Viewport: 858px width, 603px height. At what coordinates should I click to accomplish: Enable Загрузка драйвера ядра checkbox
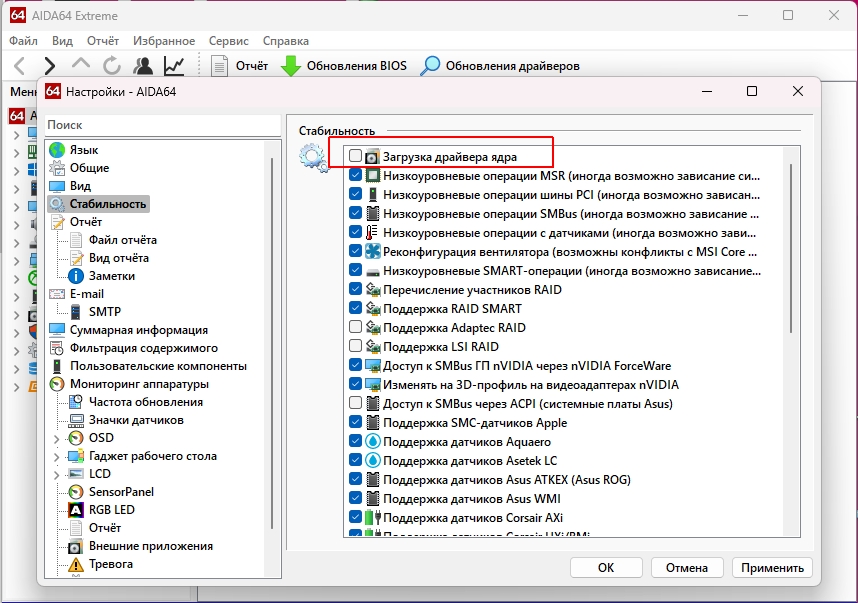[355, 156]
